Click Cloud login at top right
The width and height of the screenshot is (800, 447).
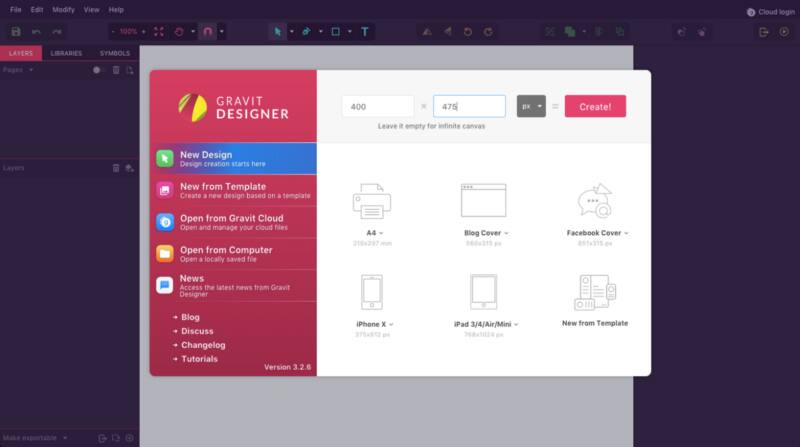(x=771, y=12)
